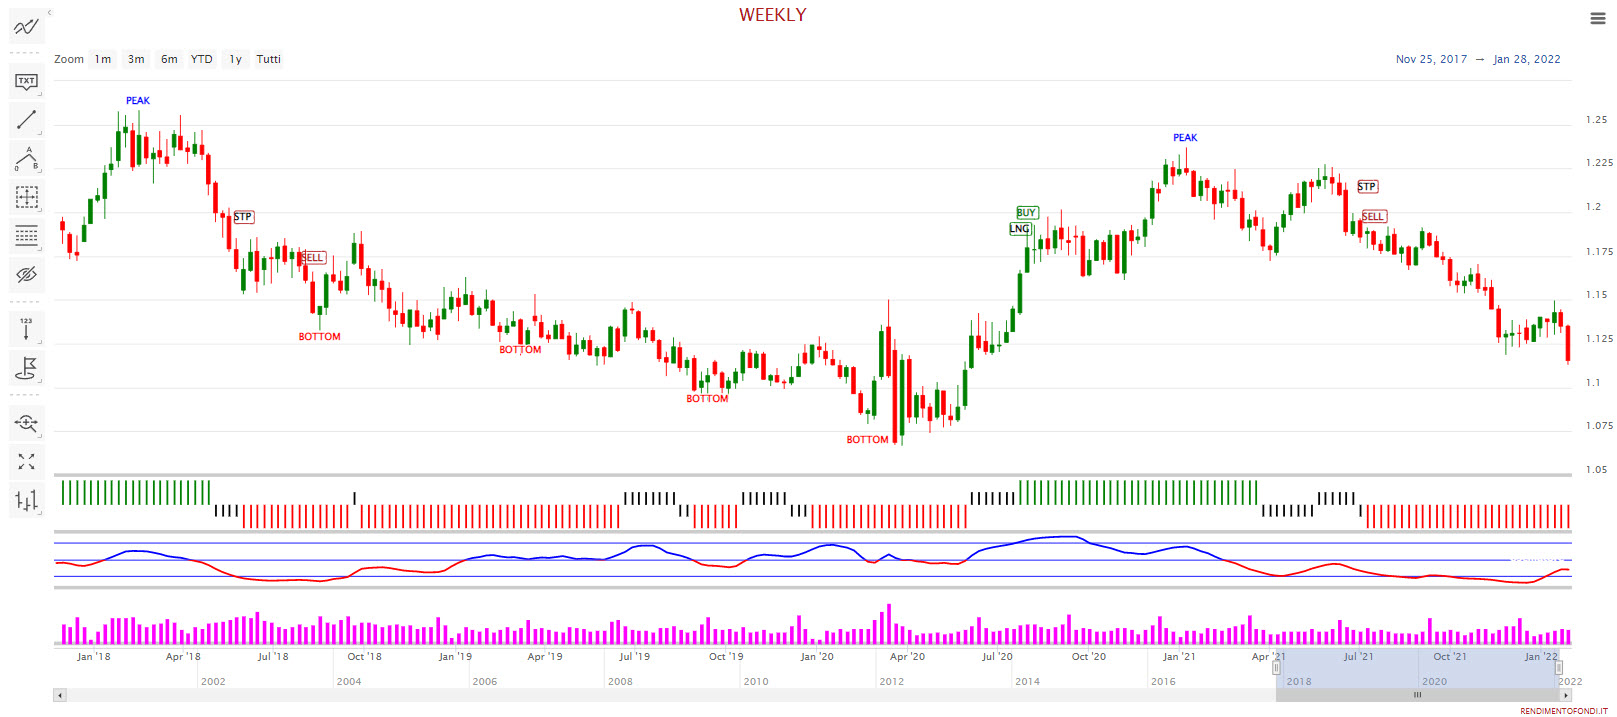
Task: Set zoom range to YTD
Action: point(202,59)
